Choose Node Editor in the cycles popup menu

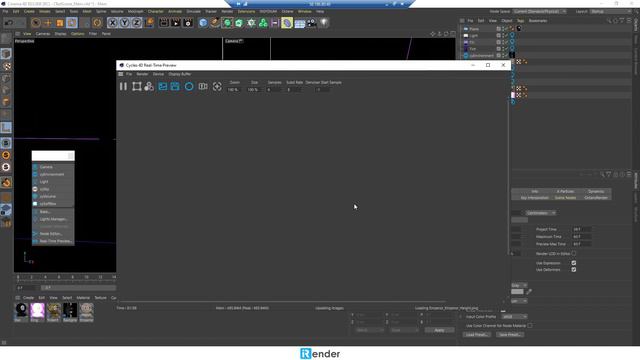[53, 234]
